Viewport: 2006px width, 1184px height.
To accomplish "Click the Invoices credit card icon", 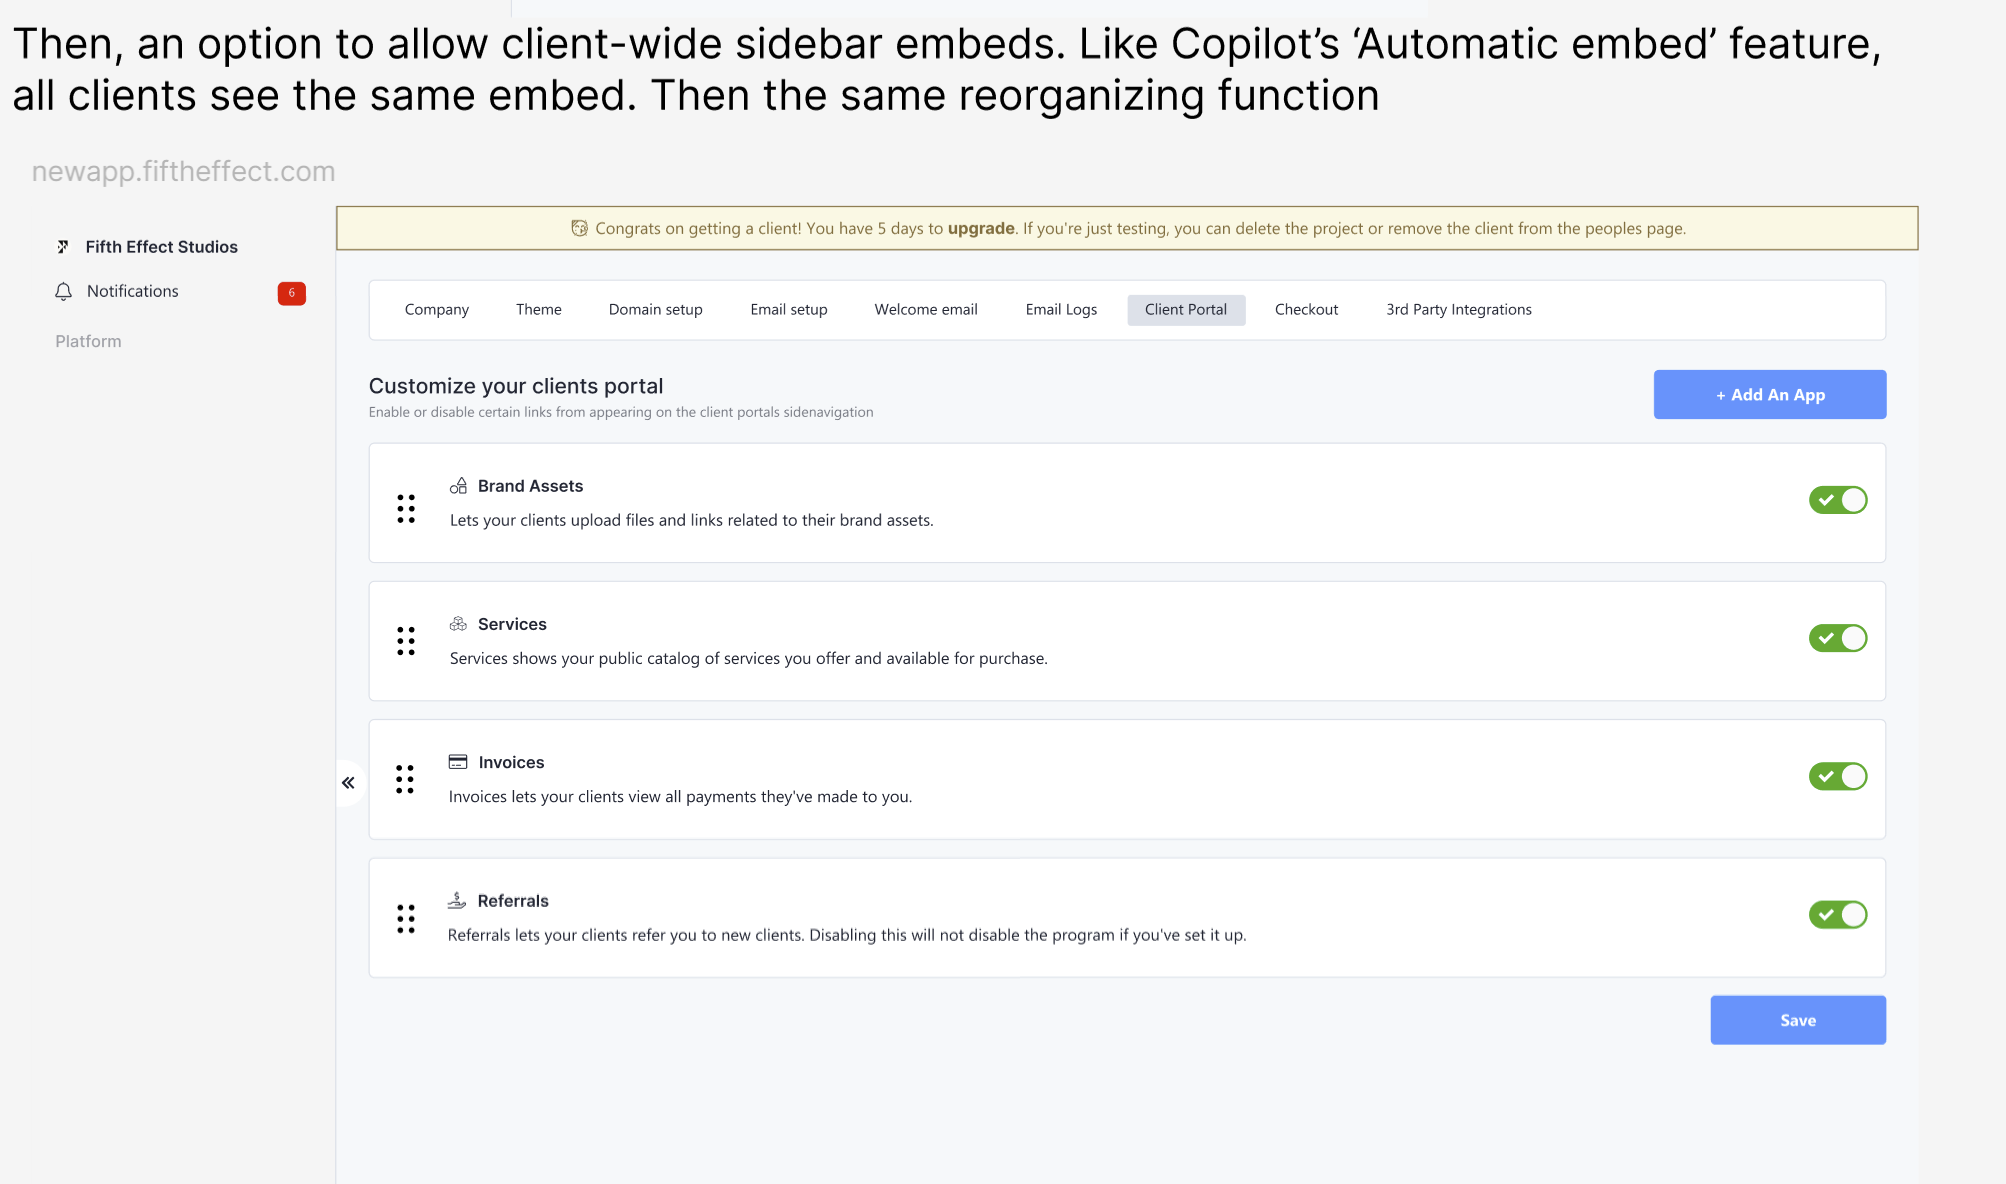I will click(x=458, y=762).
